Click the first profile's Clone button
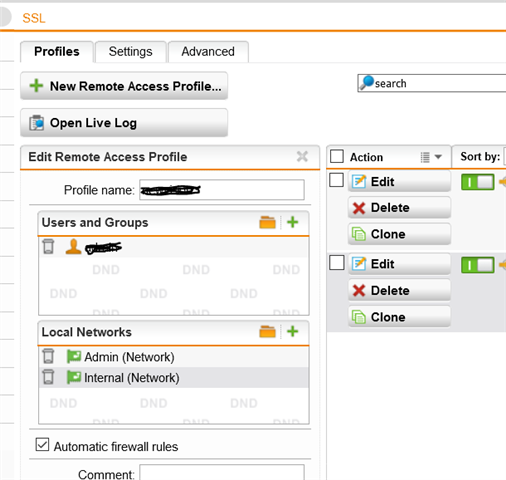 pos(399,234)
